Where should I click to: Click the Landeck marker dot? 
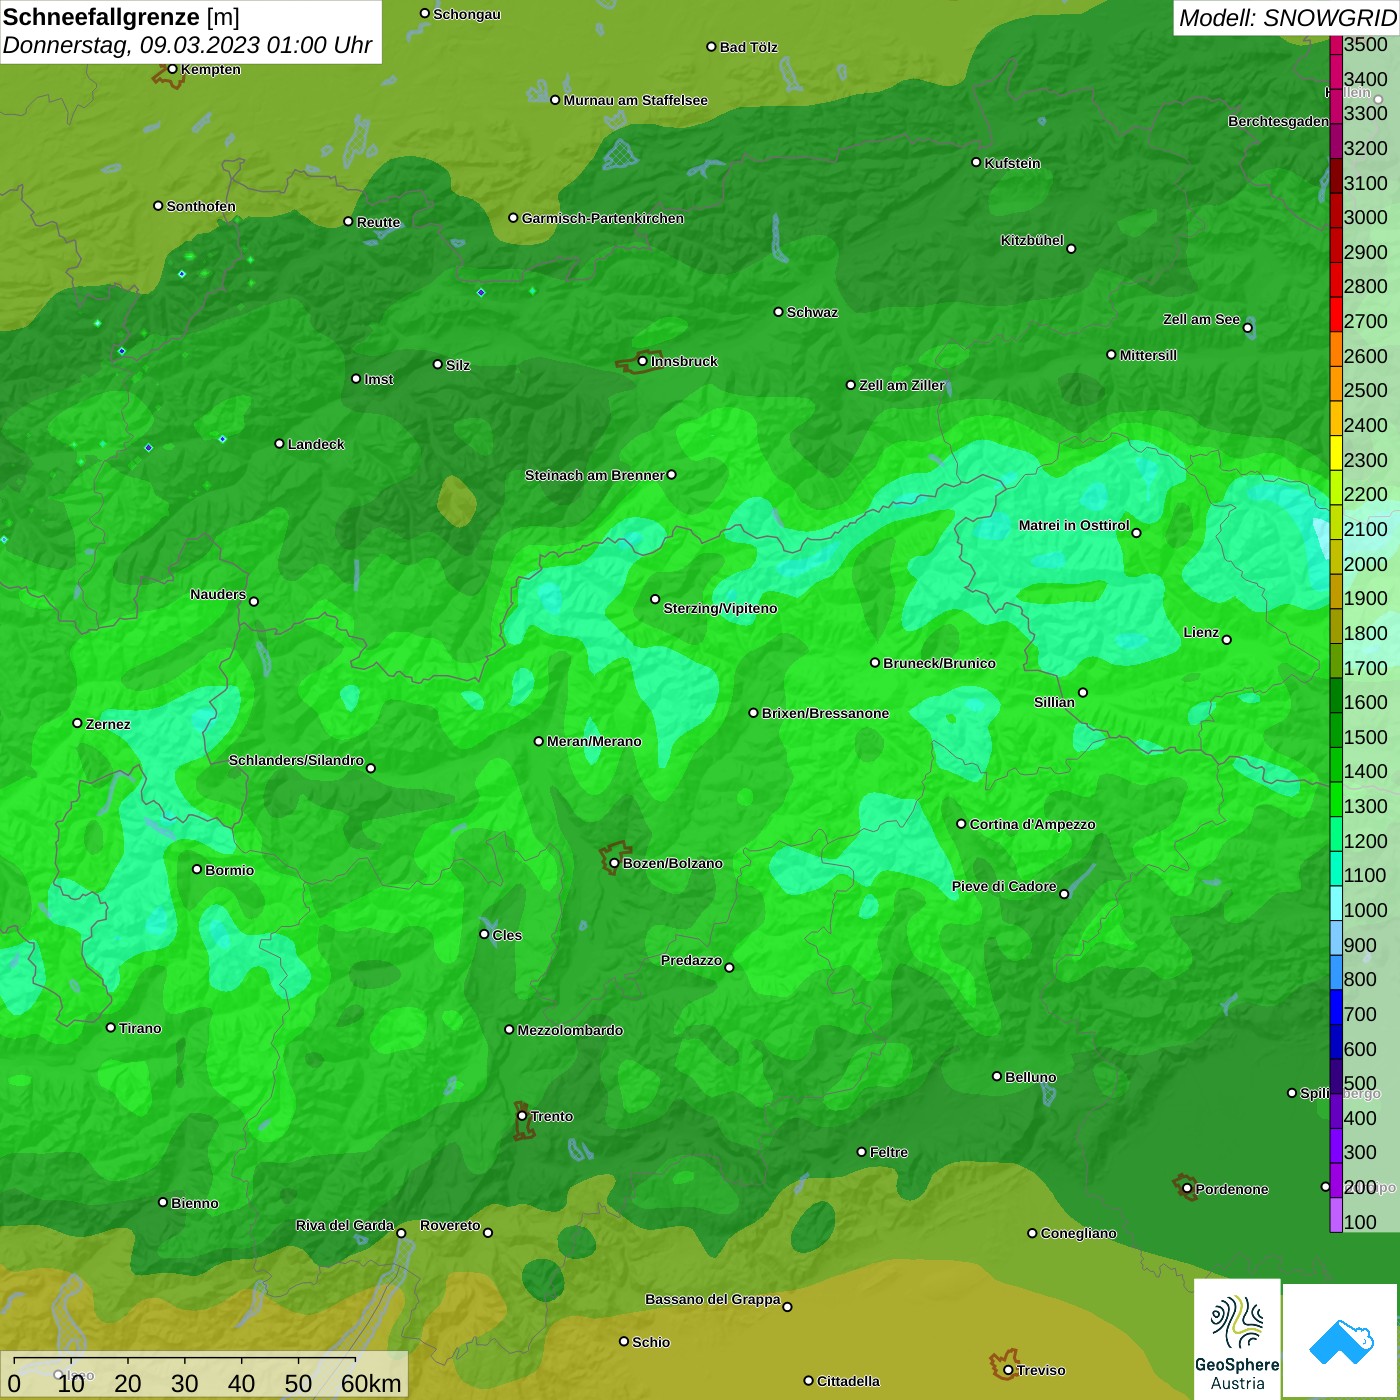click(279, 444)
